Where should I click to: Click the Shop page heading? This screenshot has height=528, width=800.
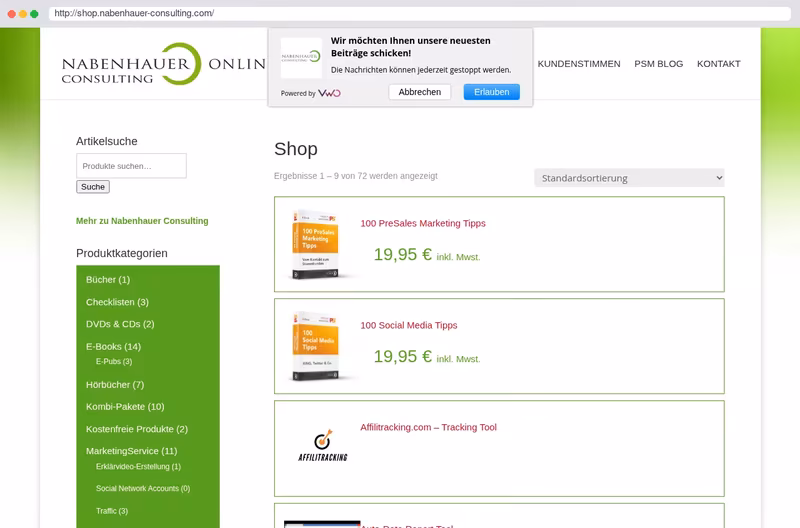click(295, 149)
